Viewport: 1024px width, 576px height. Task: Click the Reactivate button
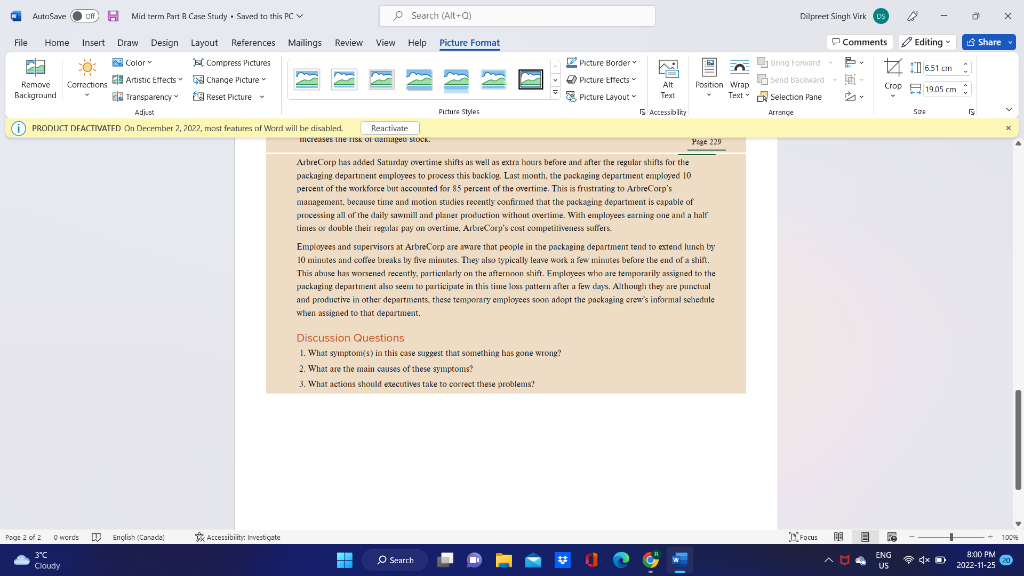pos(389,128)
